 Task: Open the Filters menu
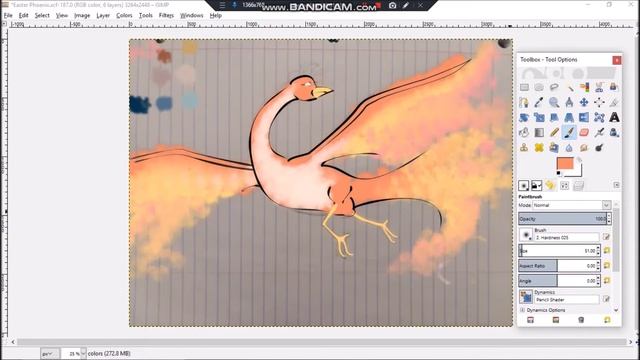[166, 16]
